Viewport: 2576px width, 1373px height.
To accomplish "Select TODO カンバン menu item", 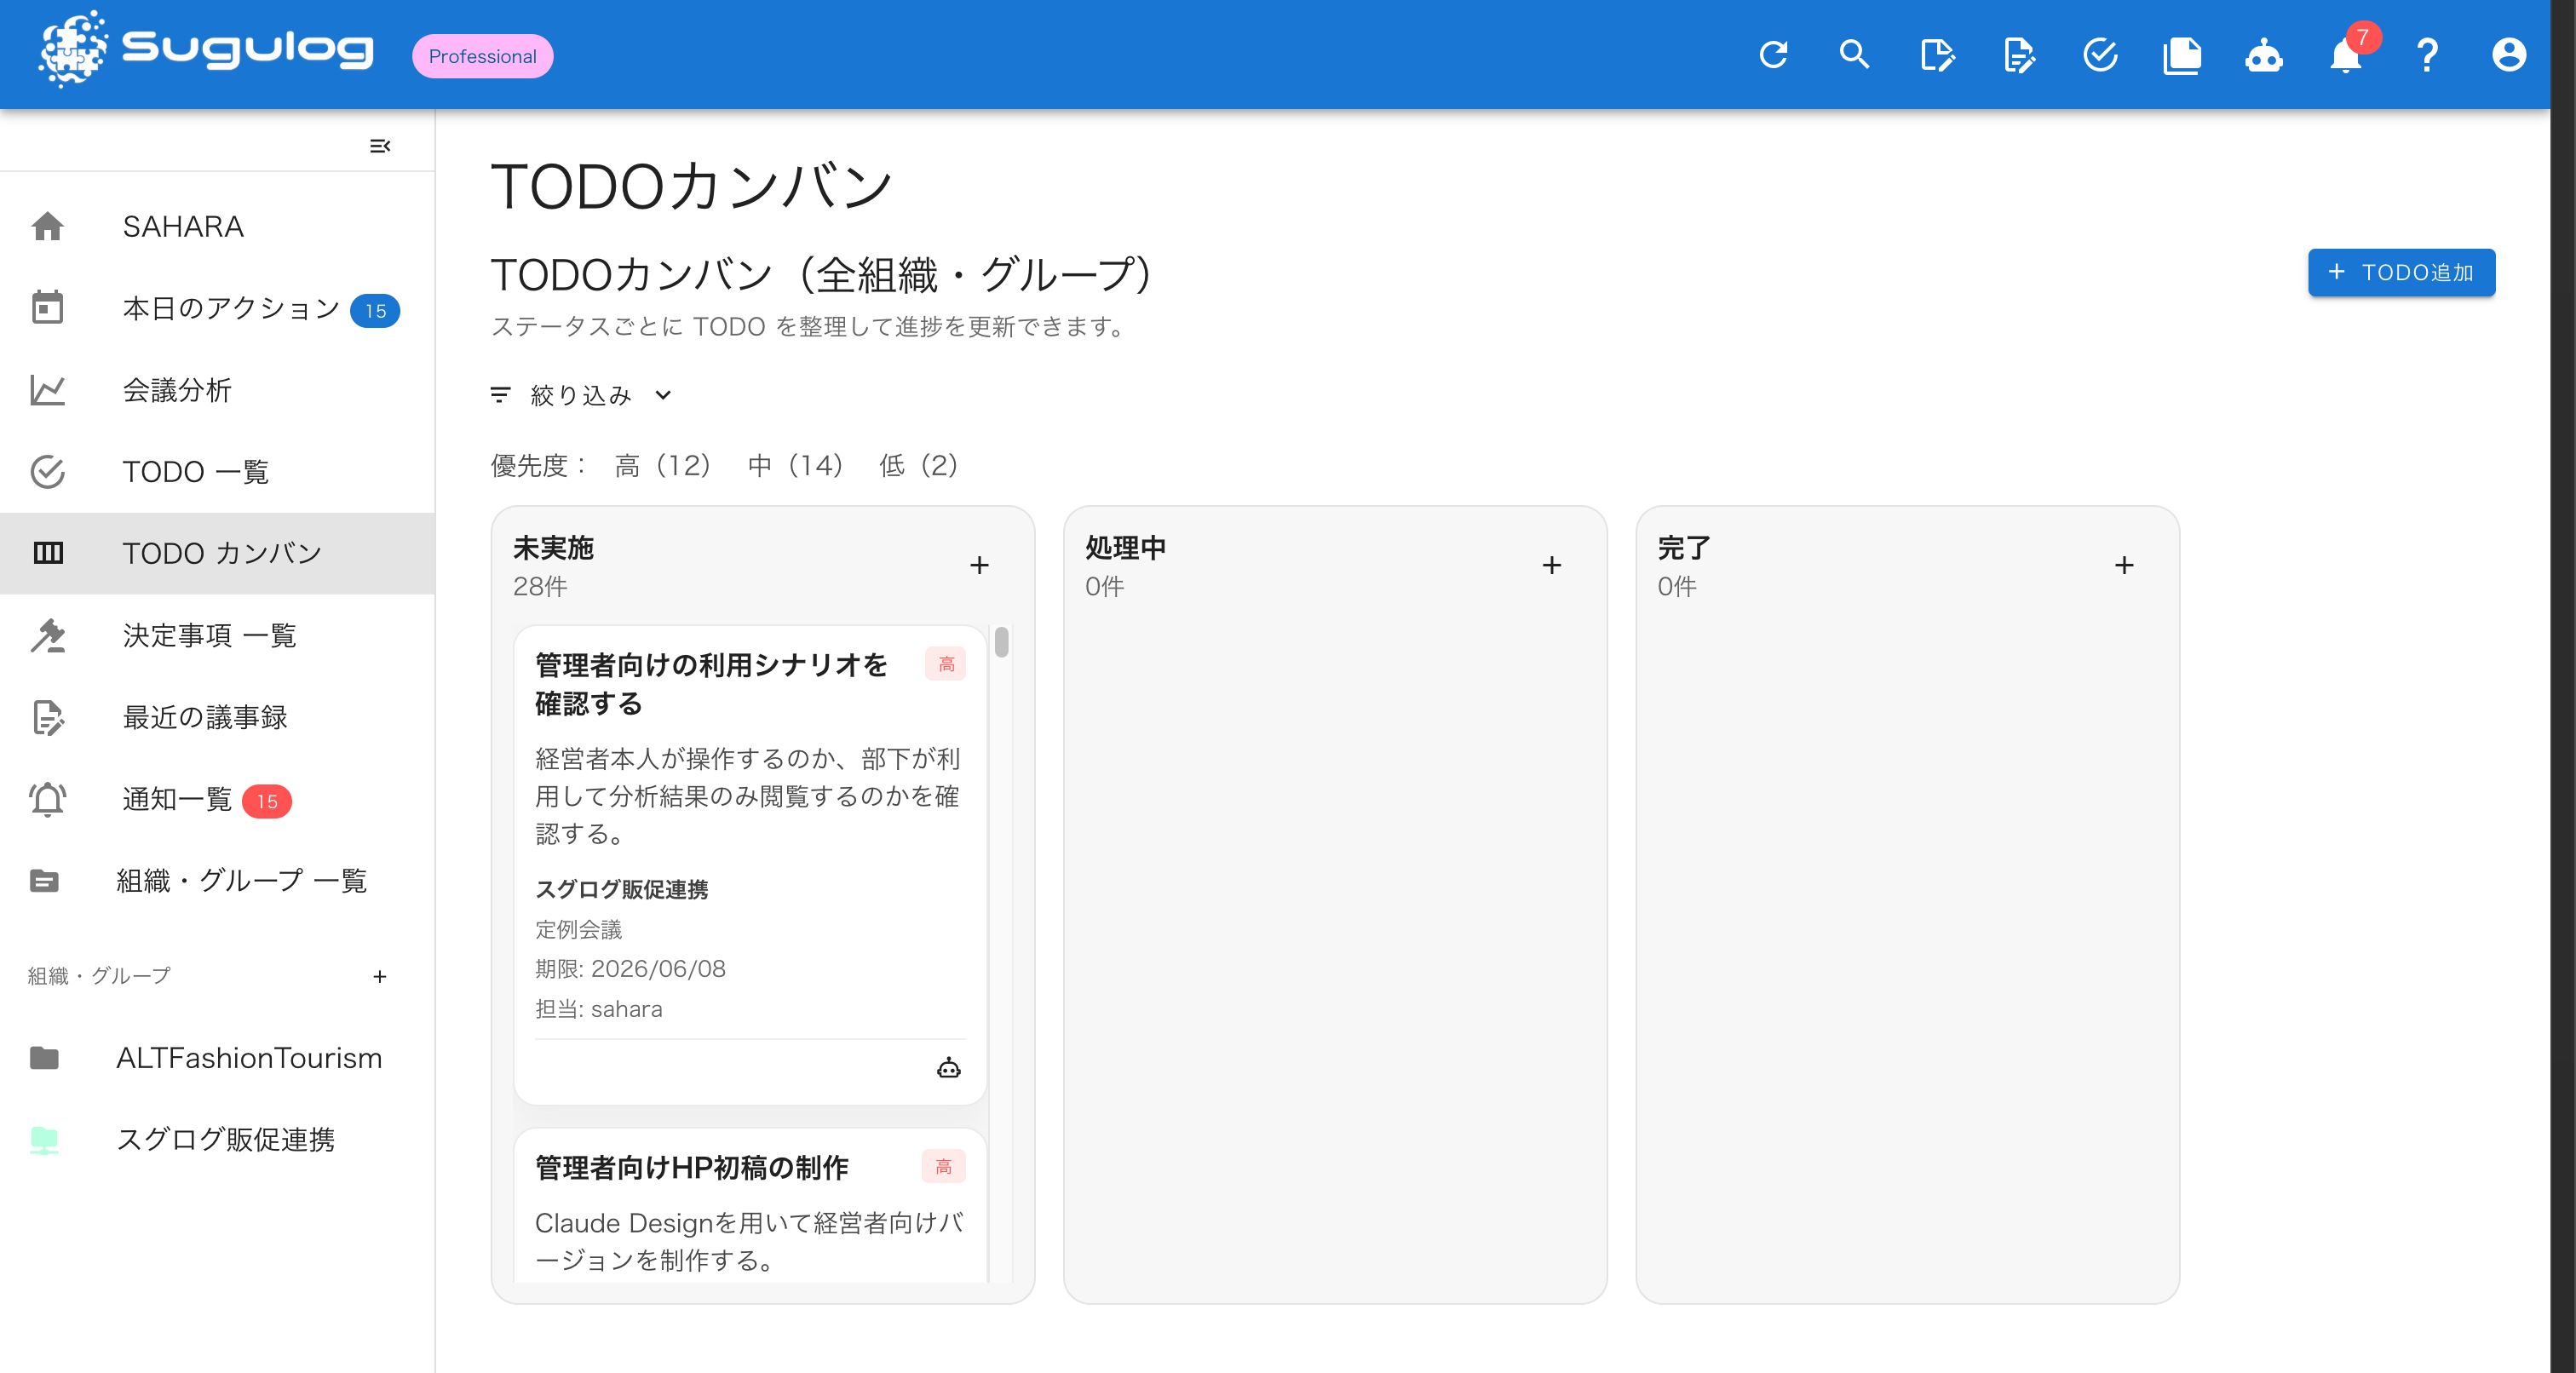I will pyautogui.click(x=217, y=554).
